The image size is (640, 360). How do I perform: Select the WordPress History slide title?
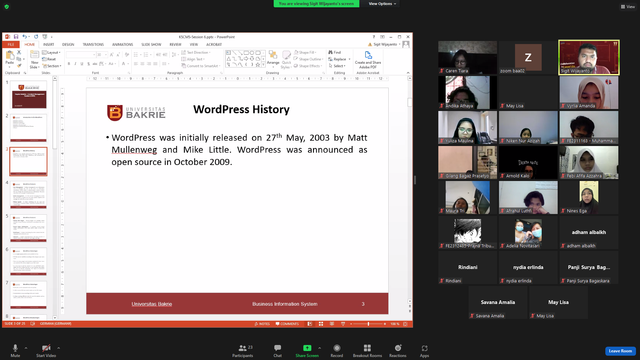(x=241, y=109)
